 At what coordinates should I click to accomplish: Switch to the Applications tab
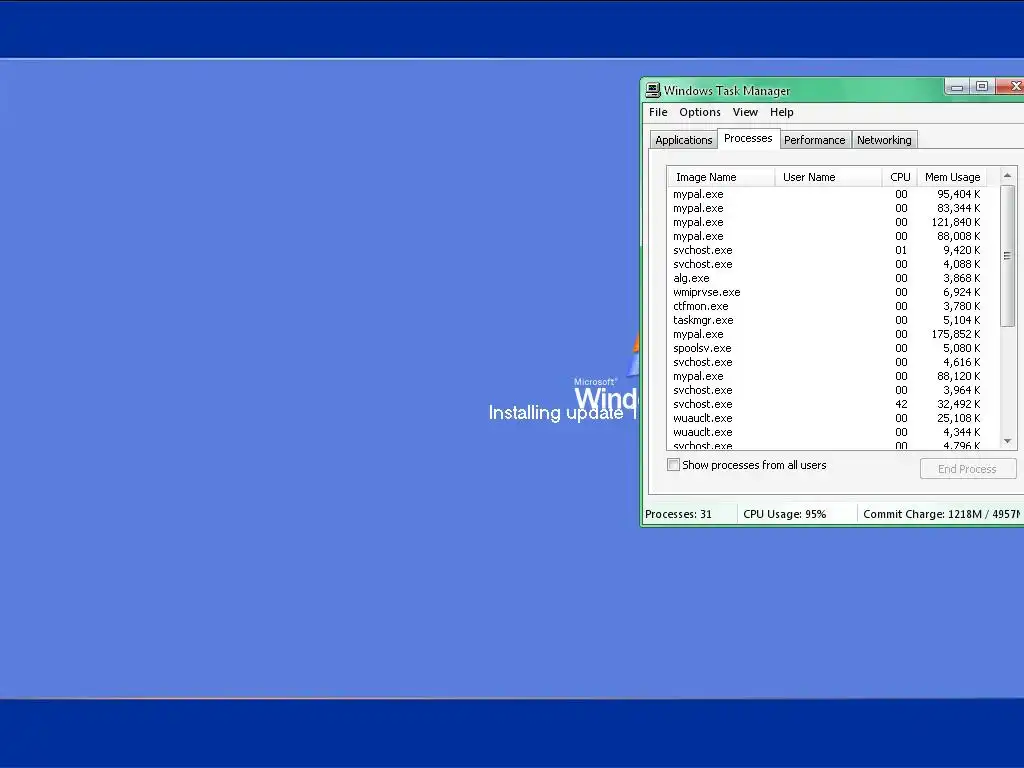point(683,140)
